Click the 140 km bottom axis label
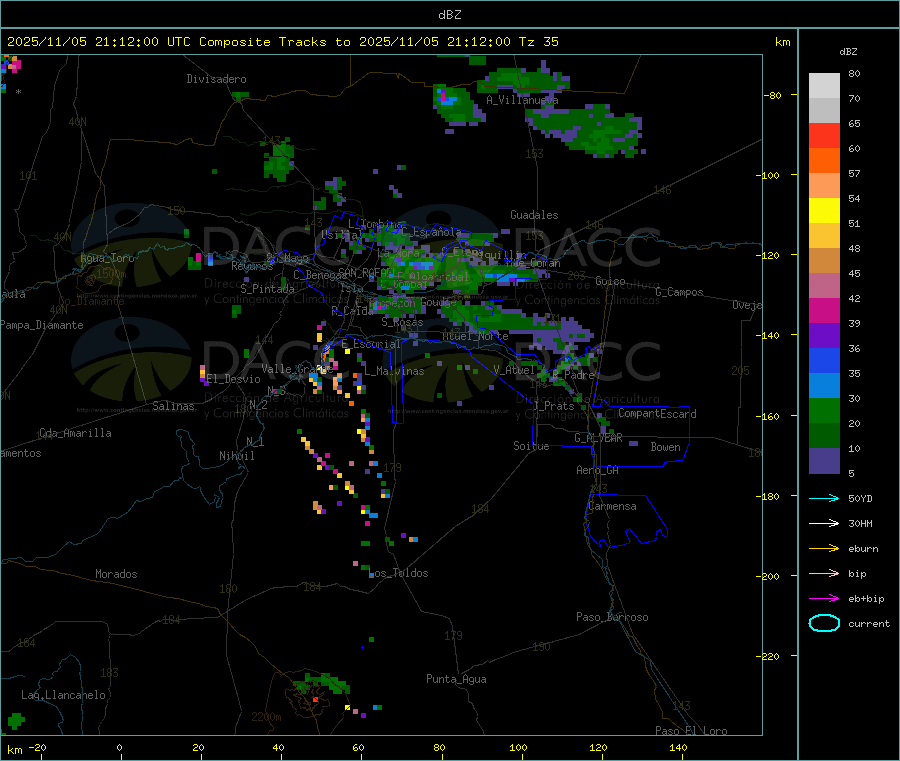Screen dimensions: 900x761 (x=678, y=747)
